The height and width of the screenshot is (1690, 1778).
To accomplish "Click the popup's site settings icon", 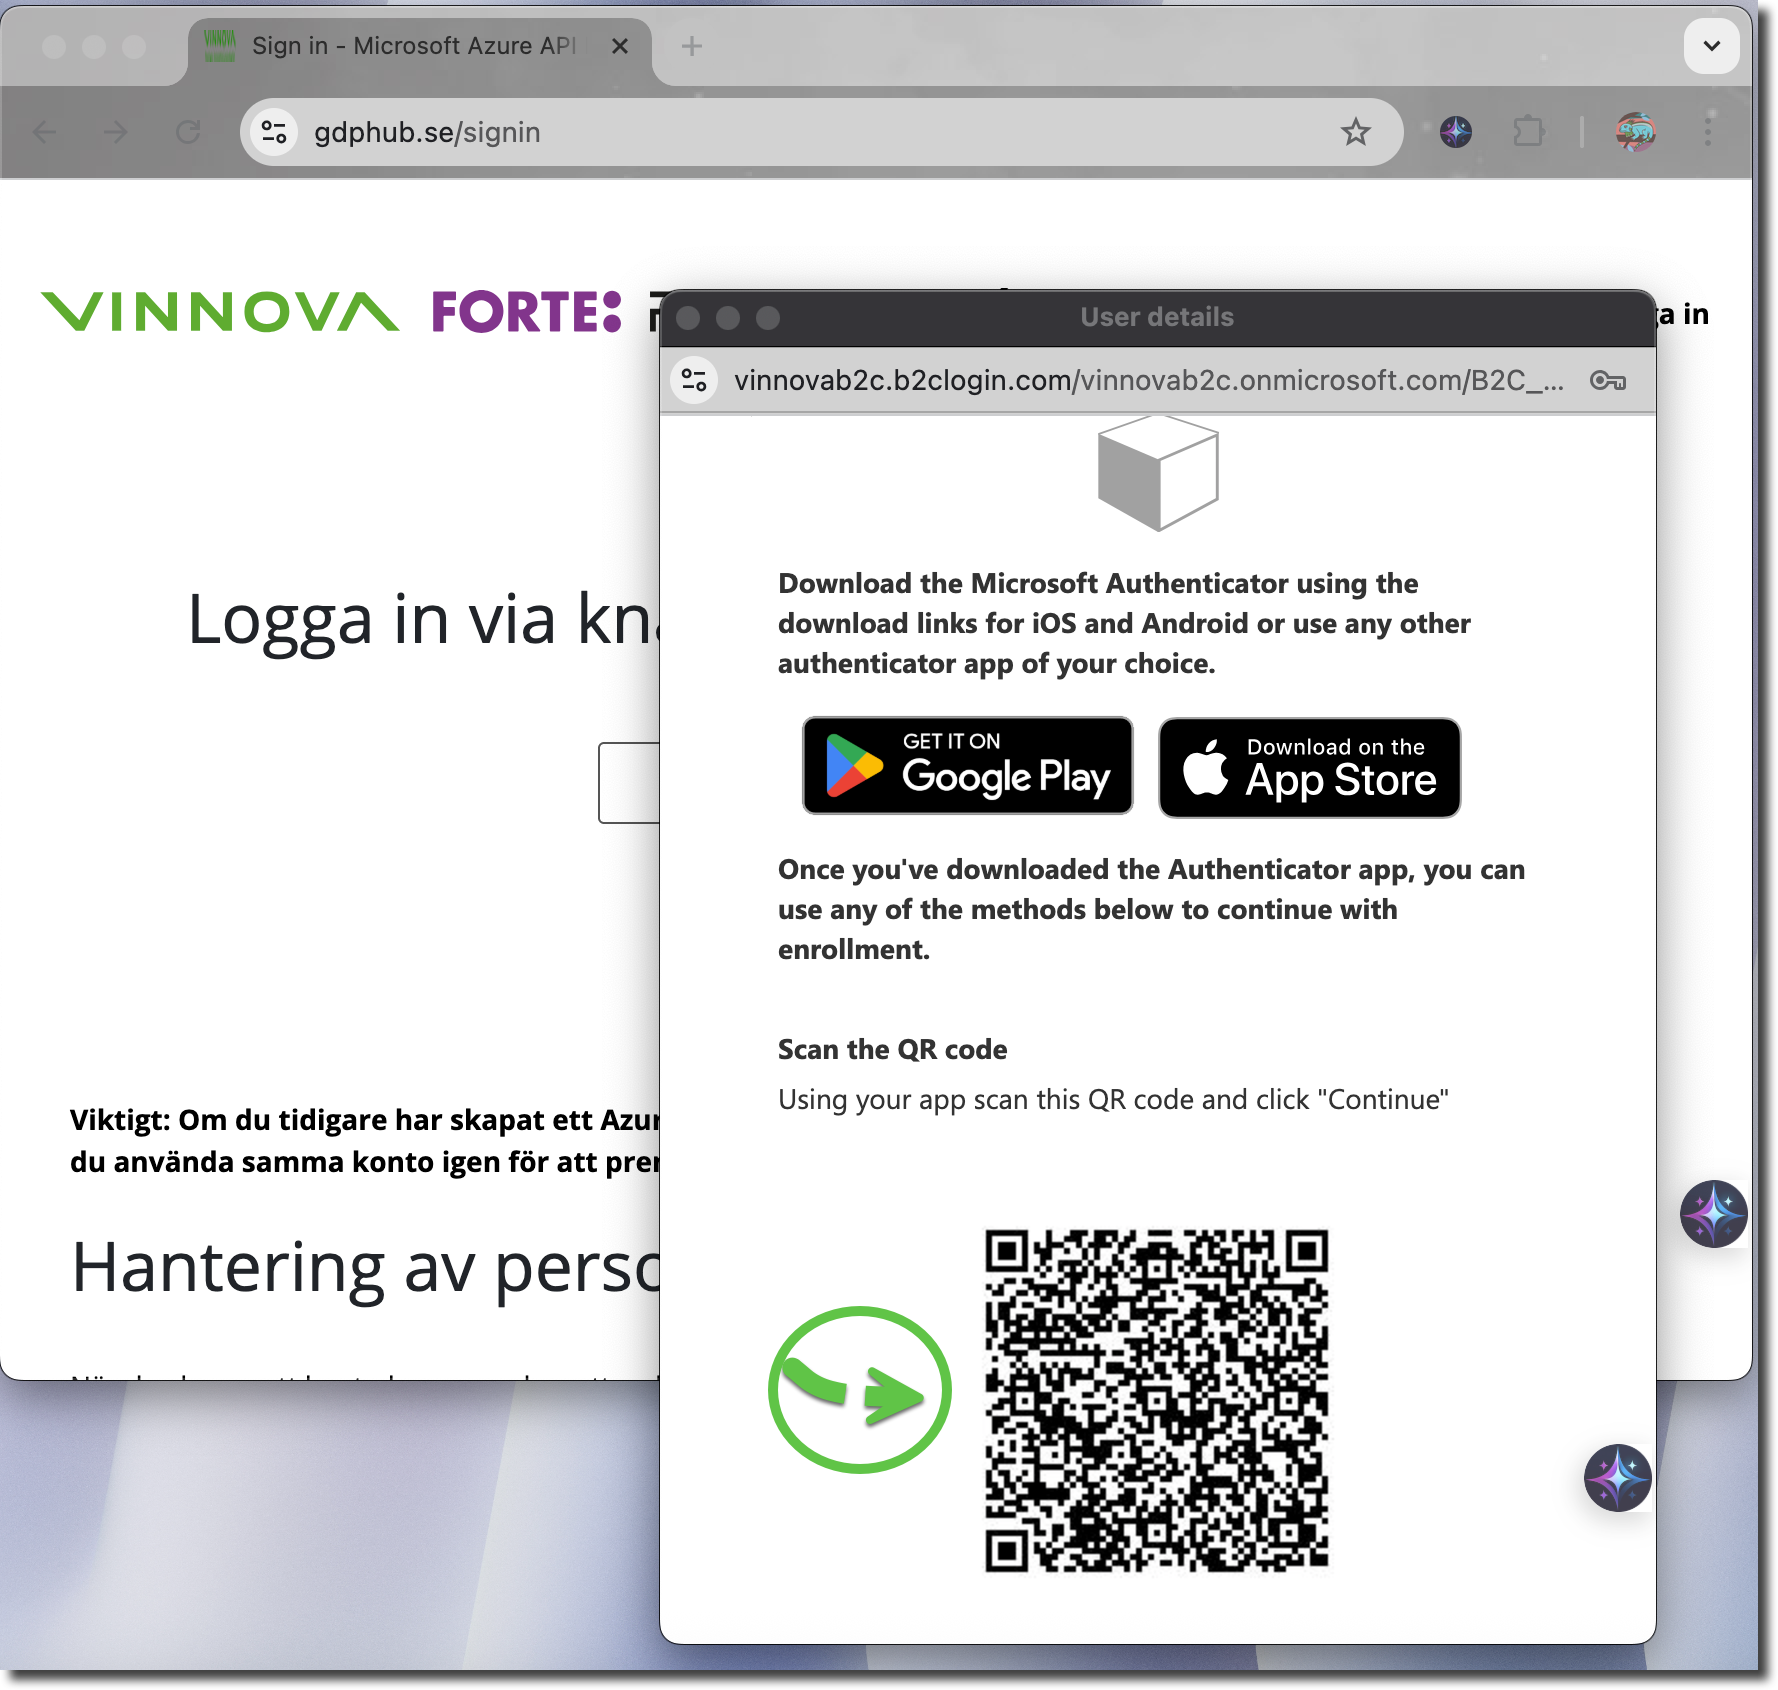I will click(x=694, y=381).
